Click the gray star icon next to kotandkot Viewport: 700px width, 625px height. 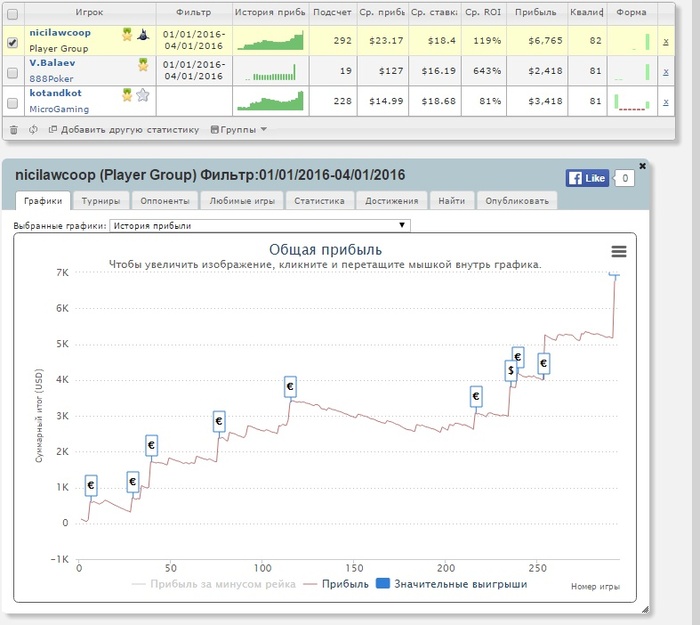pyautogui.click(x=143, y=95)
